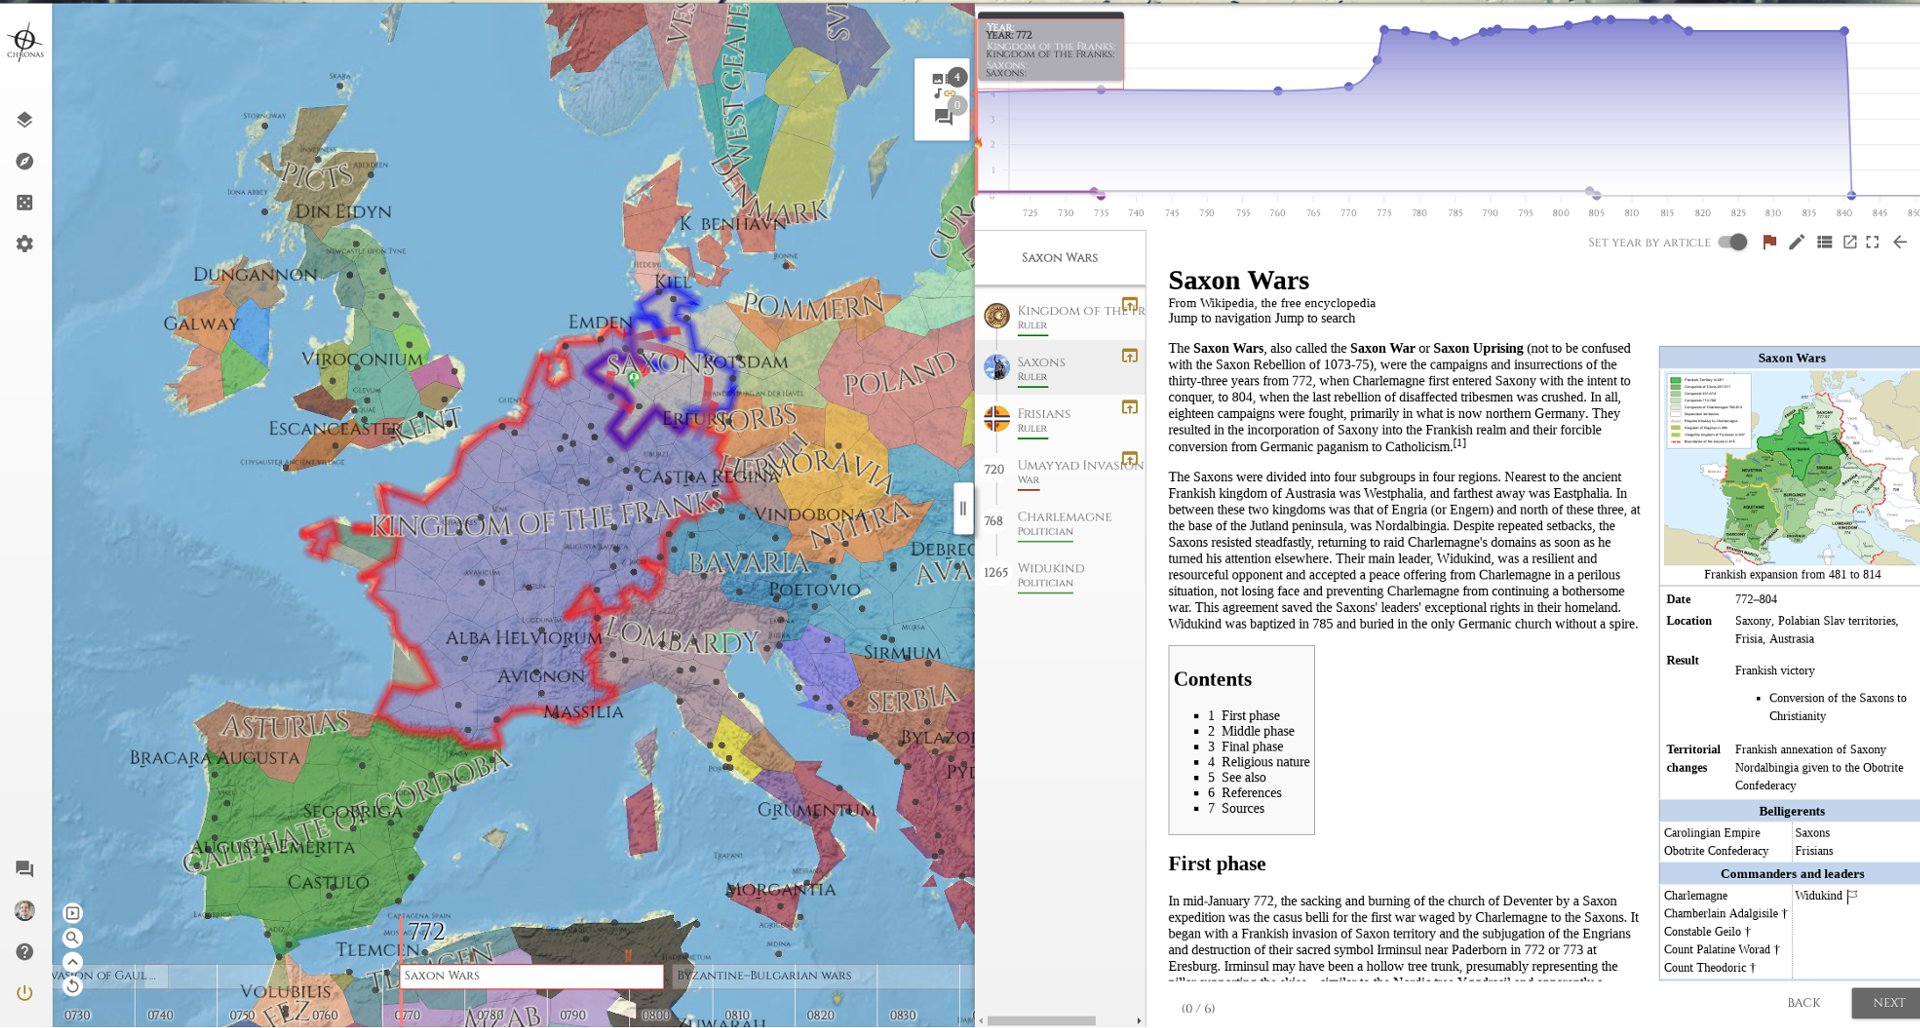Open Frisians entry popout icon
Viewport: 1920px width, 1028px height.
pos(1130,407)
